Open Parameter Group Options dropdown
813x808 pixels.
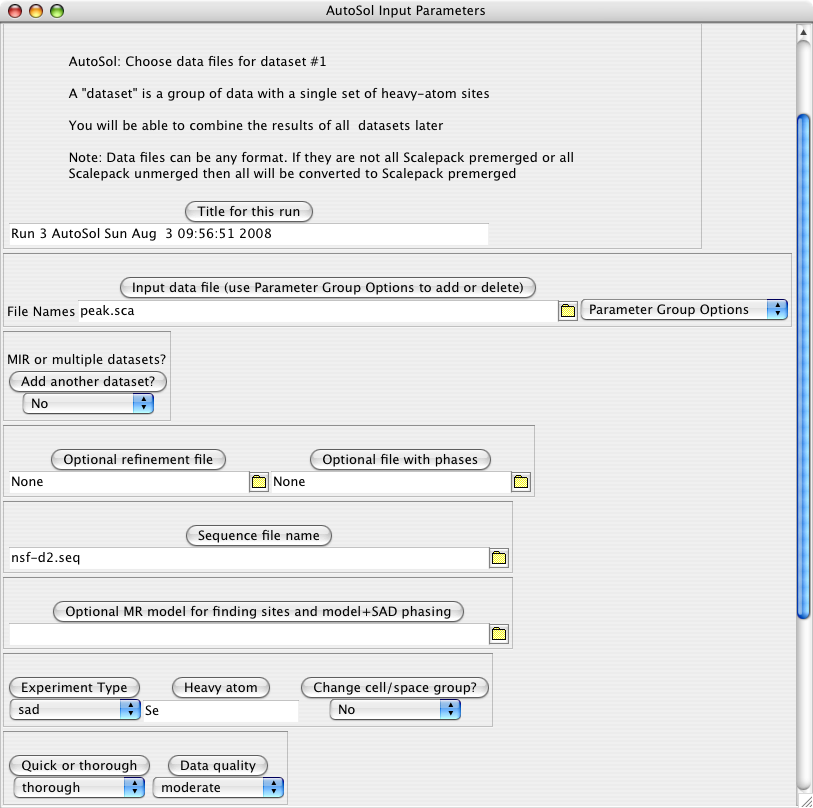point(683,310)
